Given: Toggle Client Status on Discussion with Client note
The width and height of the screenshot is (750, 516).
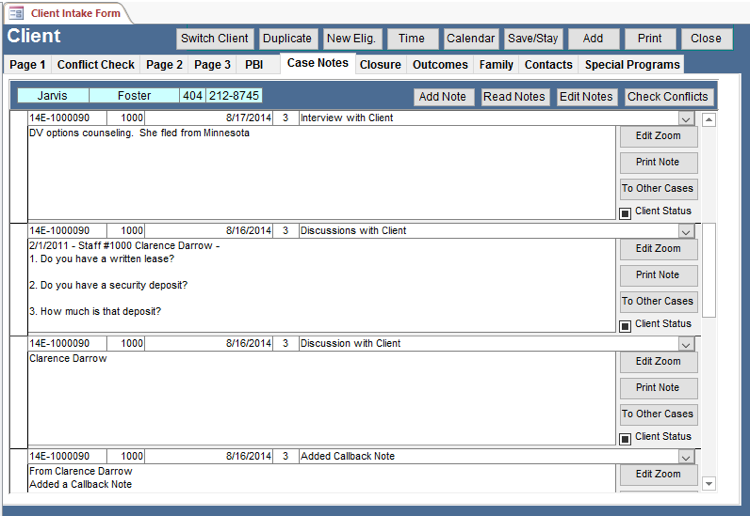Looking at the screenshot, I should pyautogui.click(x=625, y=438).
